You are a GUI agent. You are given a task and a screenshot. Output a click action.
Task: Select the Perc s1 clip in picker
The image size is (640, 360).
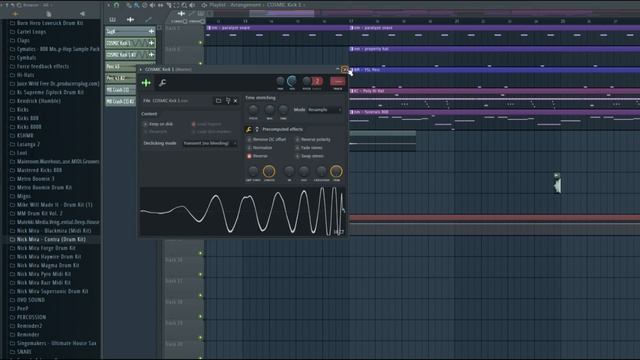(x=121, y=67)
